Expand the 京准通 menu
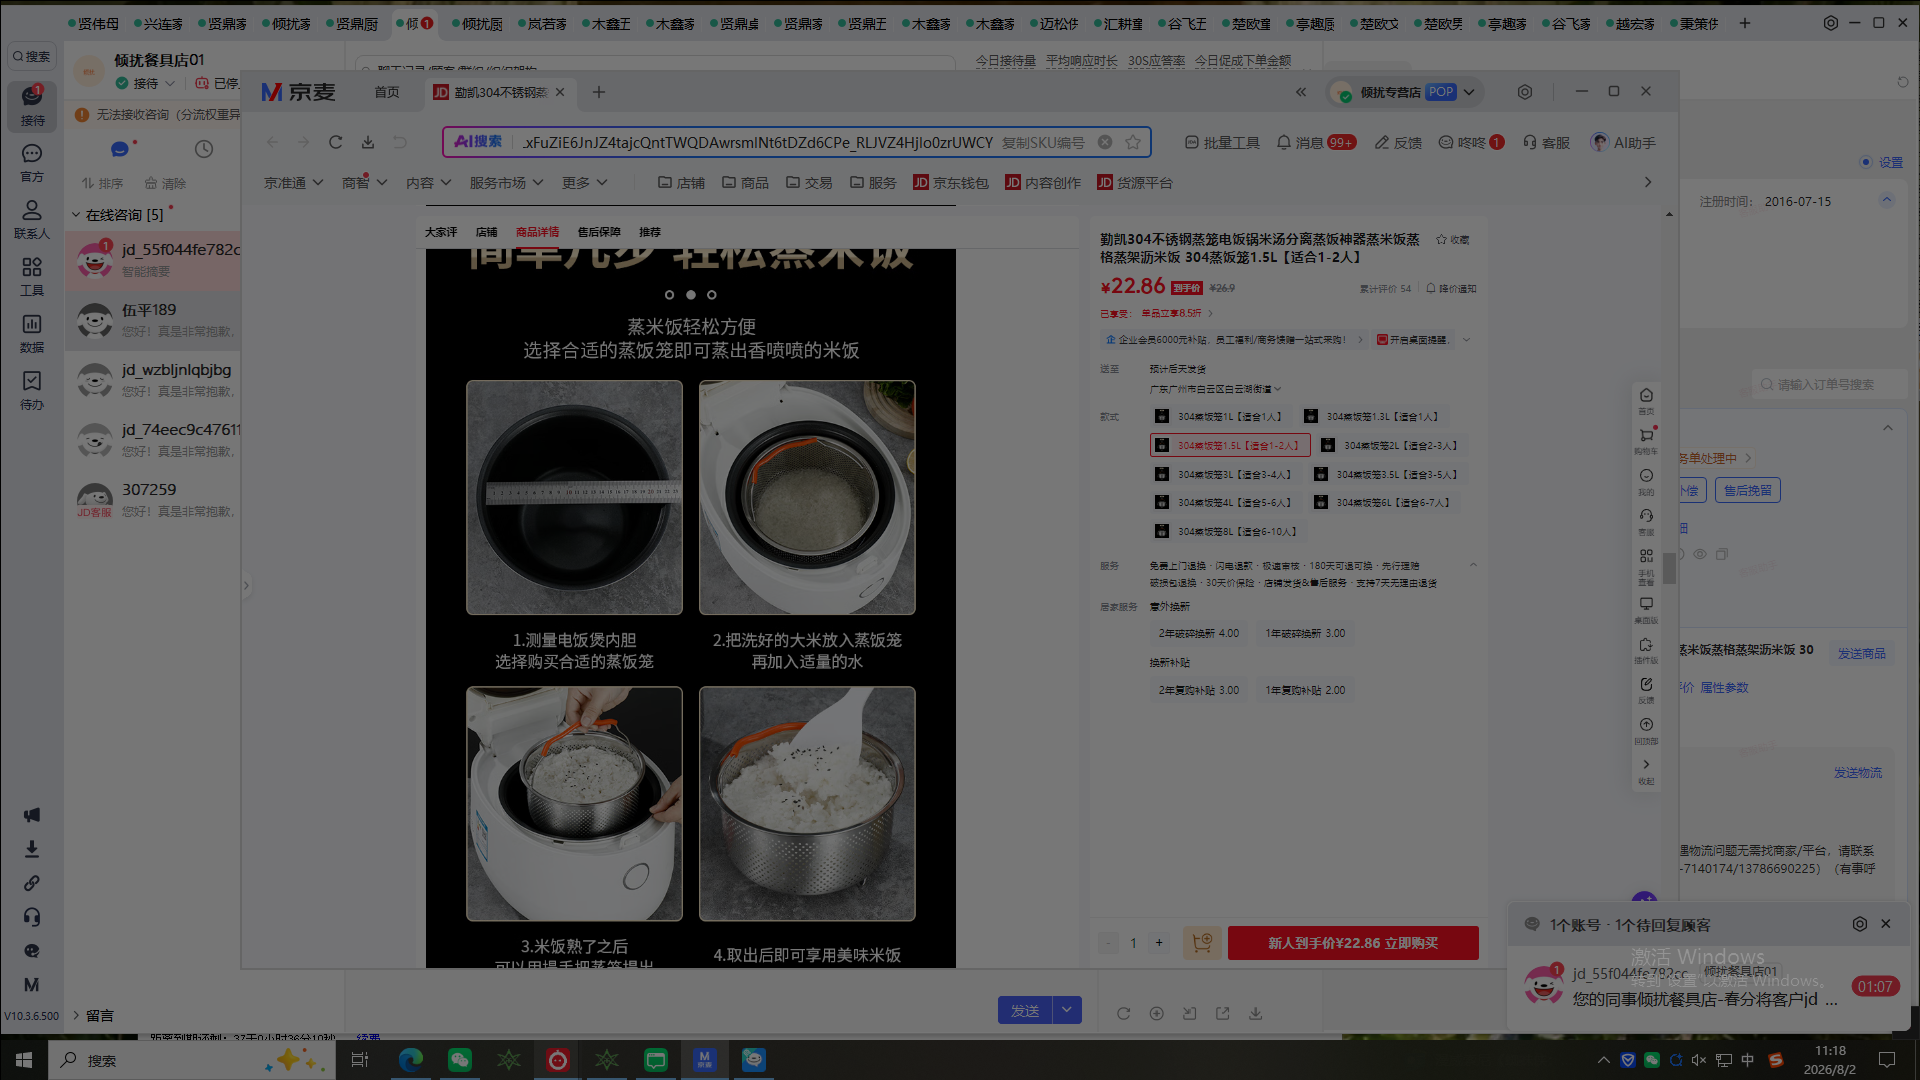 [x=293, y=183]
